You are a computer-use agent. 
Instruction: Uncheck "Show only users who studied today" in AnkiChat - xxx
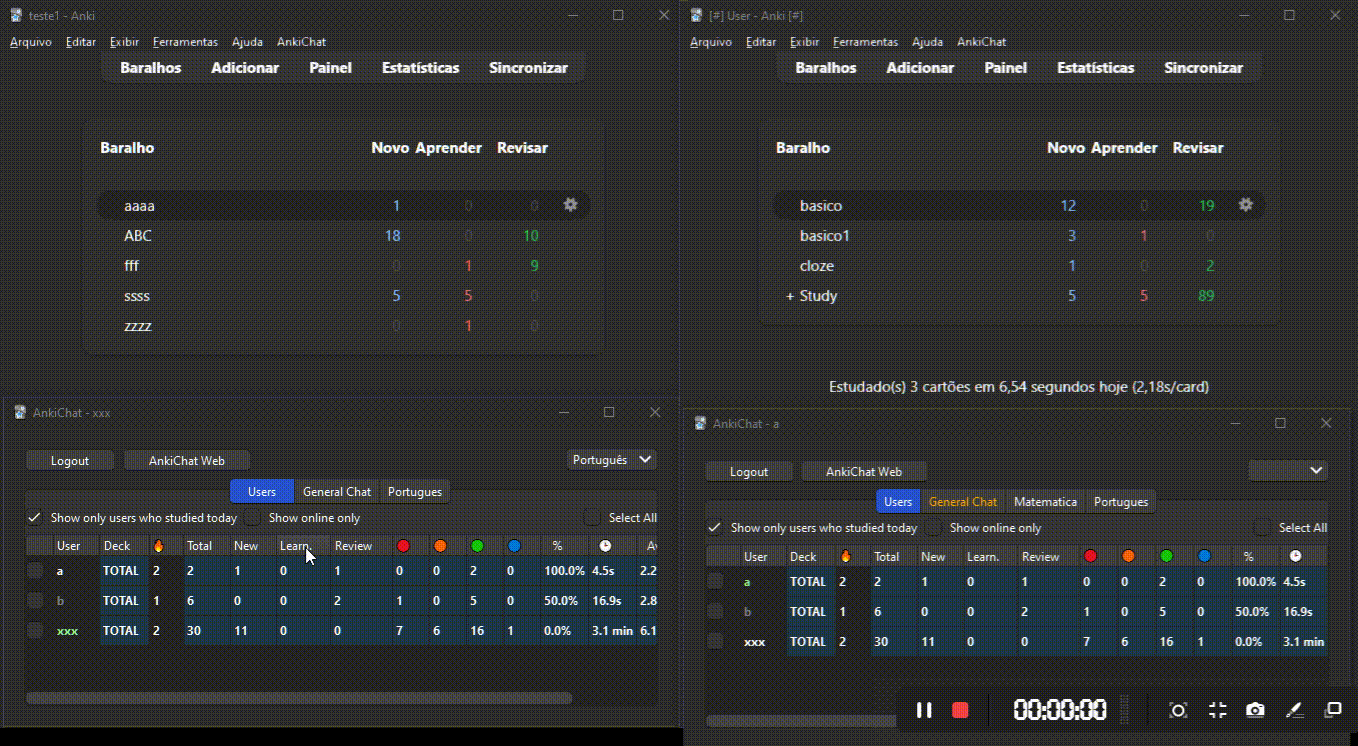click(35, 518)
